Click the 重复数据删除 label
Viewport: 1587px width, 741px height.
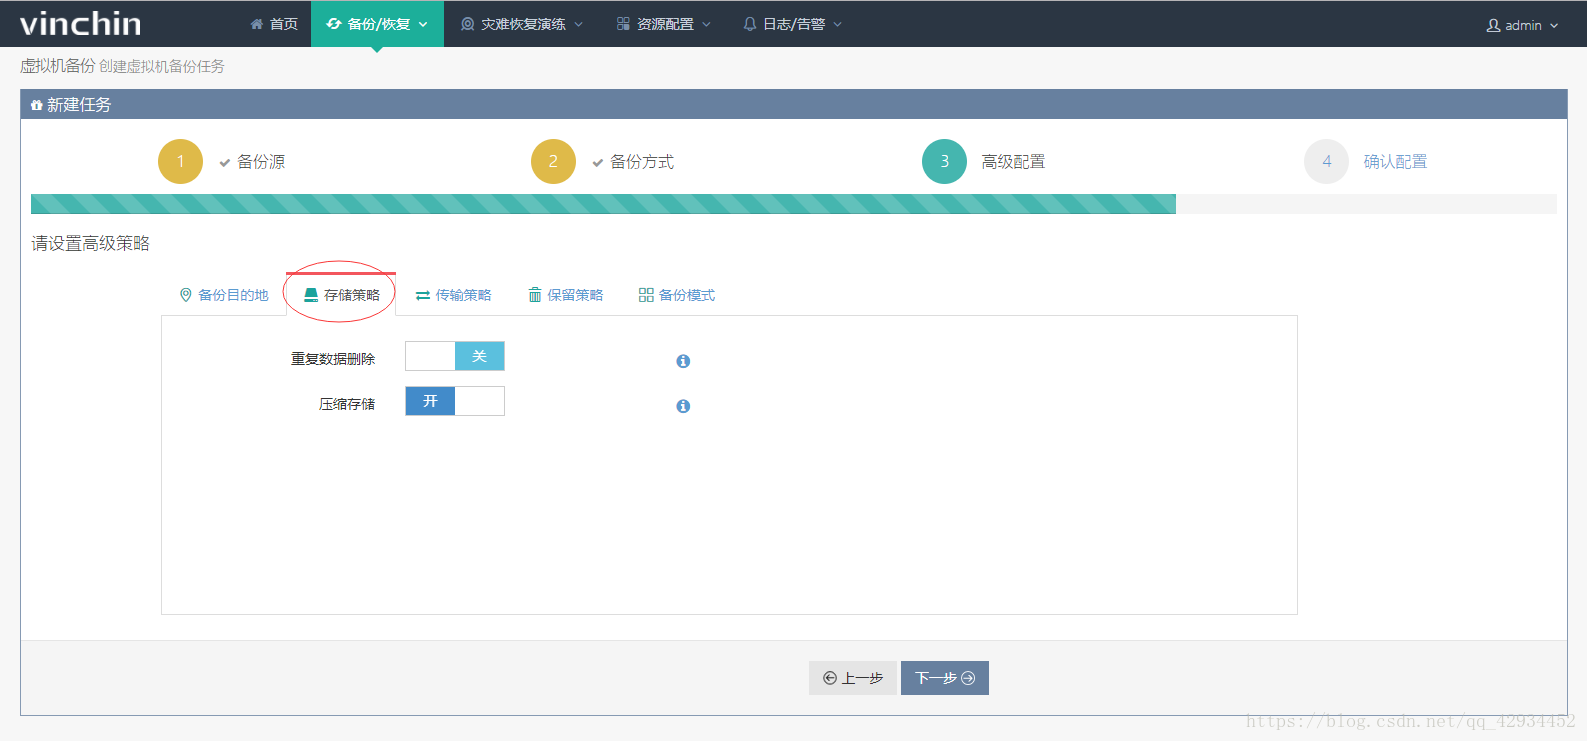point(333,359)
